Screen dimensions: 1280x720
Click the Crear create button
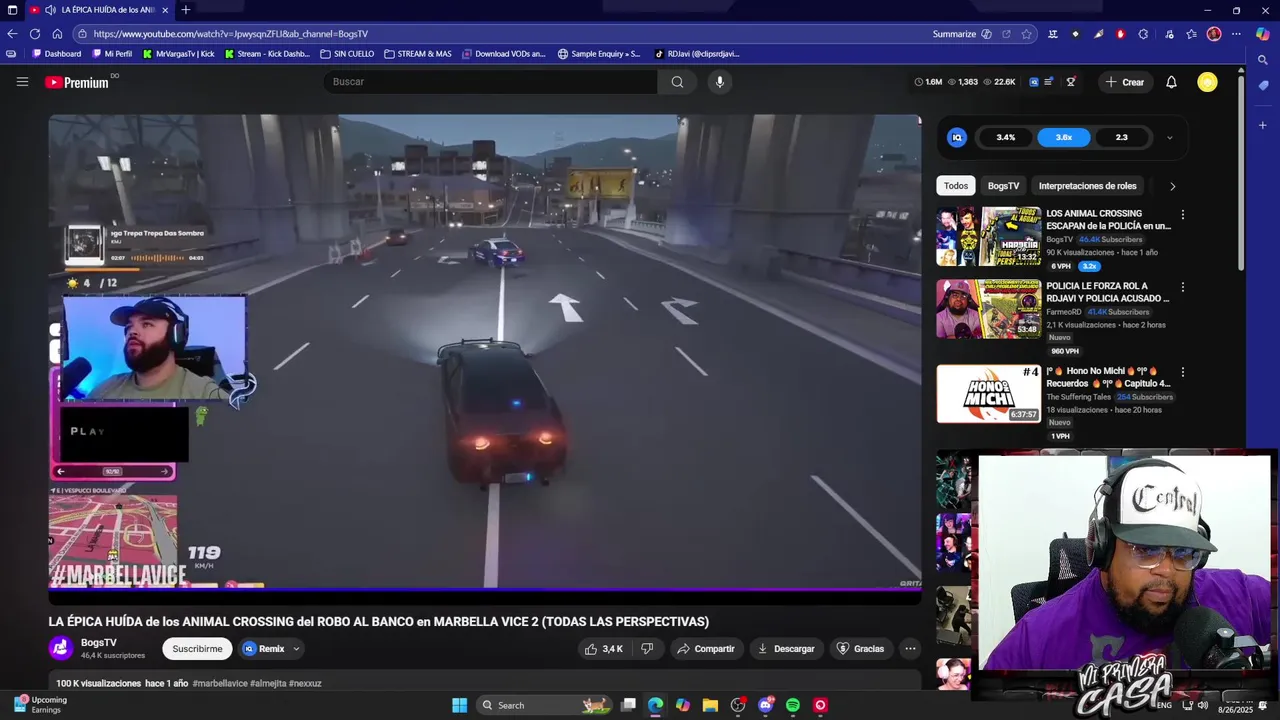pyautogui.click(x=1124, y=82)
